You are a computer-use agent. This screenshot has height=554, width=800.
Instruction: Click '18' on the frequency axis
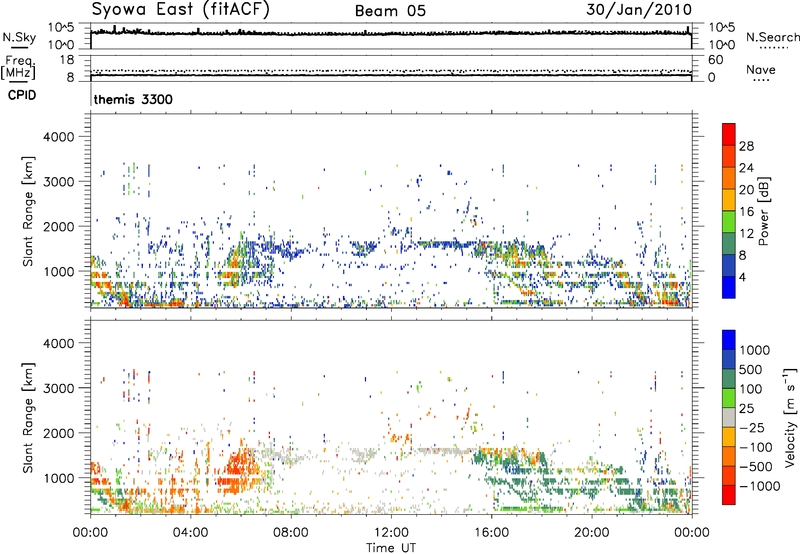[67, 60]
